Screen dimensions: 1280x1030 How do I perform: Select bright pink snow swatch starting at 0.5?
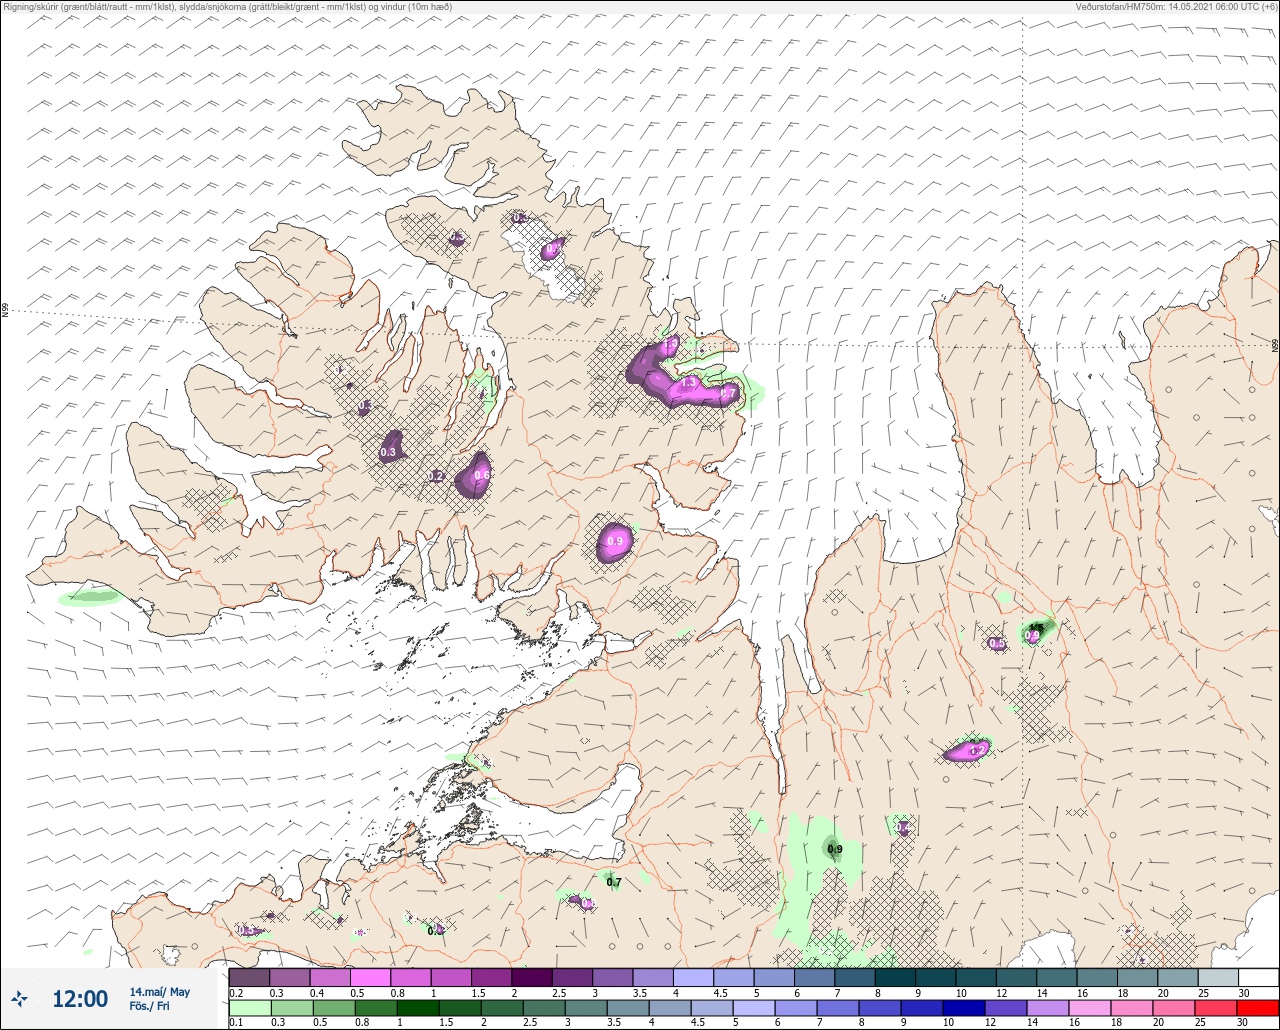coord(370,977)
